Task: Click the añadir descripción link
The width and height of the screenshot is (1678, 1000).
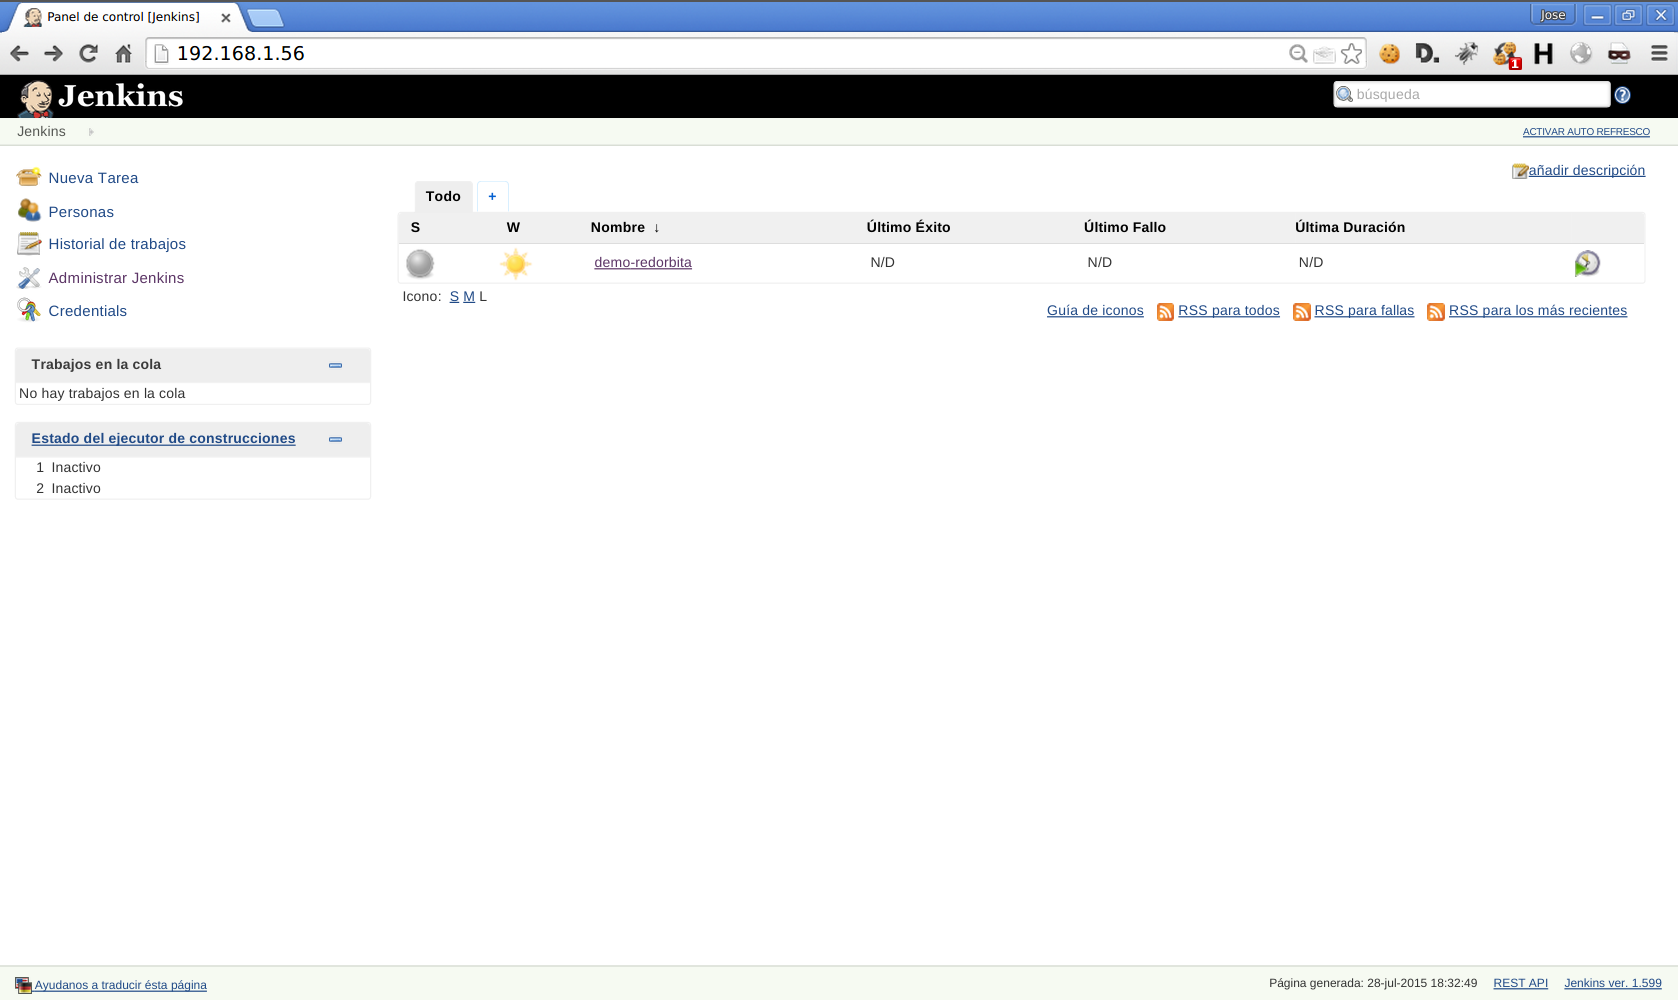Action: [1586, 171]
